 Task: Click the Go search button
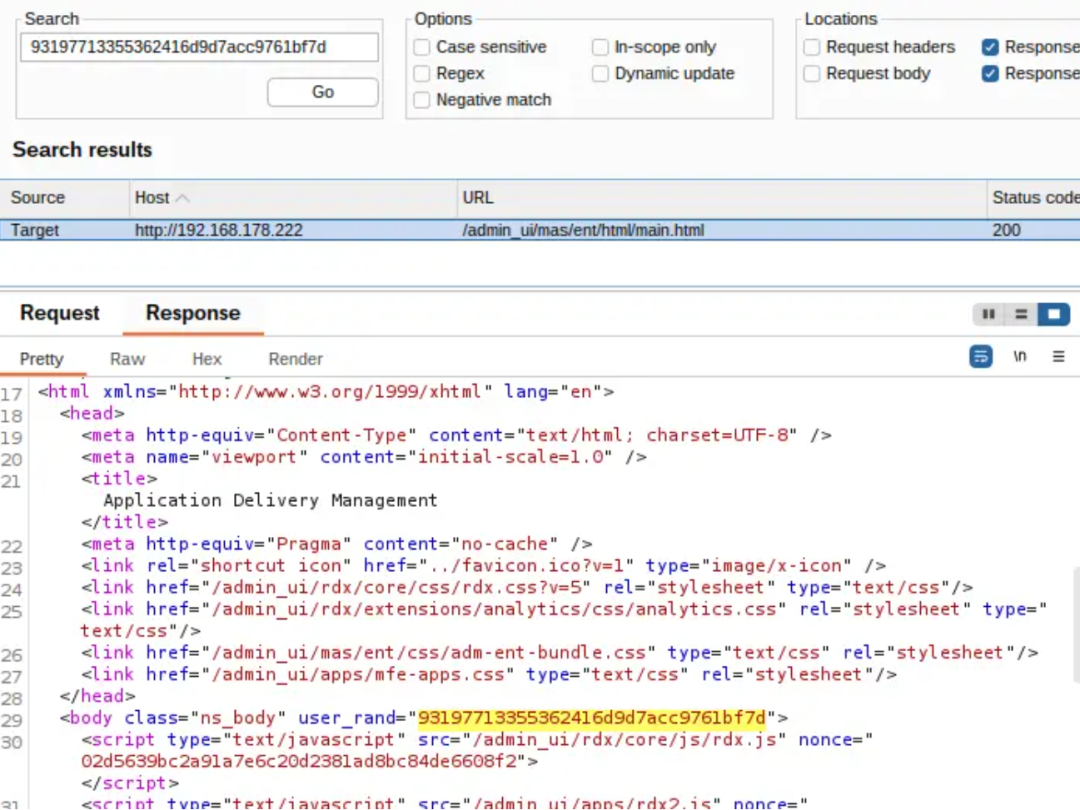pyautogui.click(x=322, y=92)
